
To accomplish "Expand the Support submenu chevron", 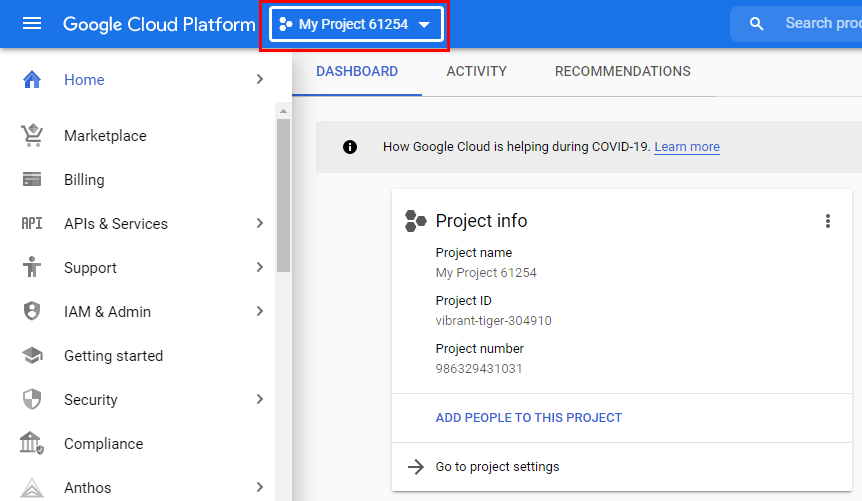I will (x=260, y=267).
